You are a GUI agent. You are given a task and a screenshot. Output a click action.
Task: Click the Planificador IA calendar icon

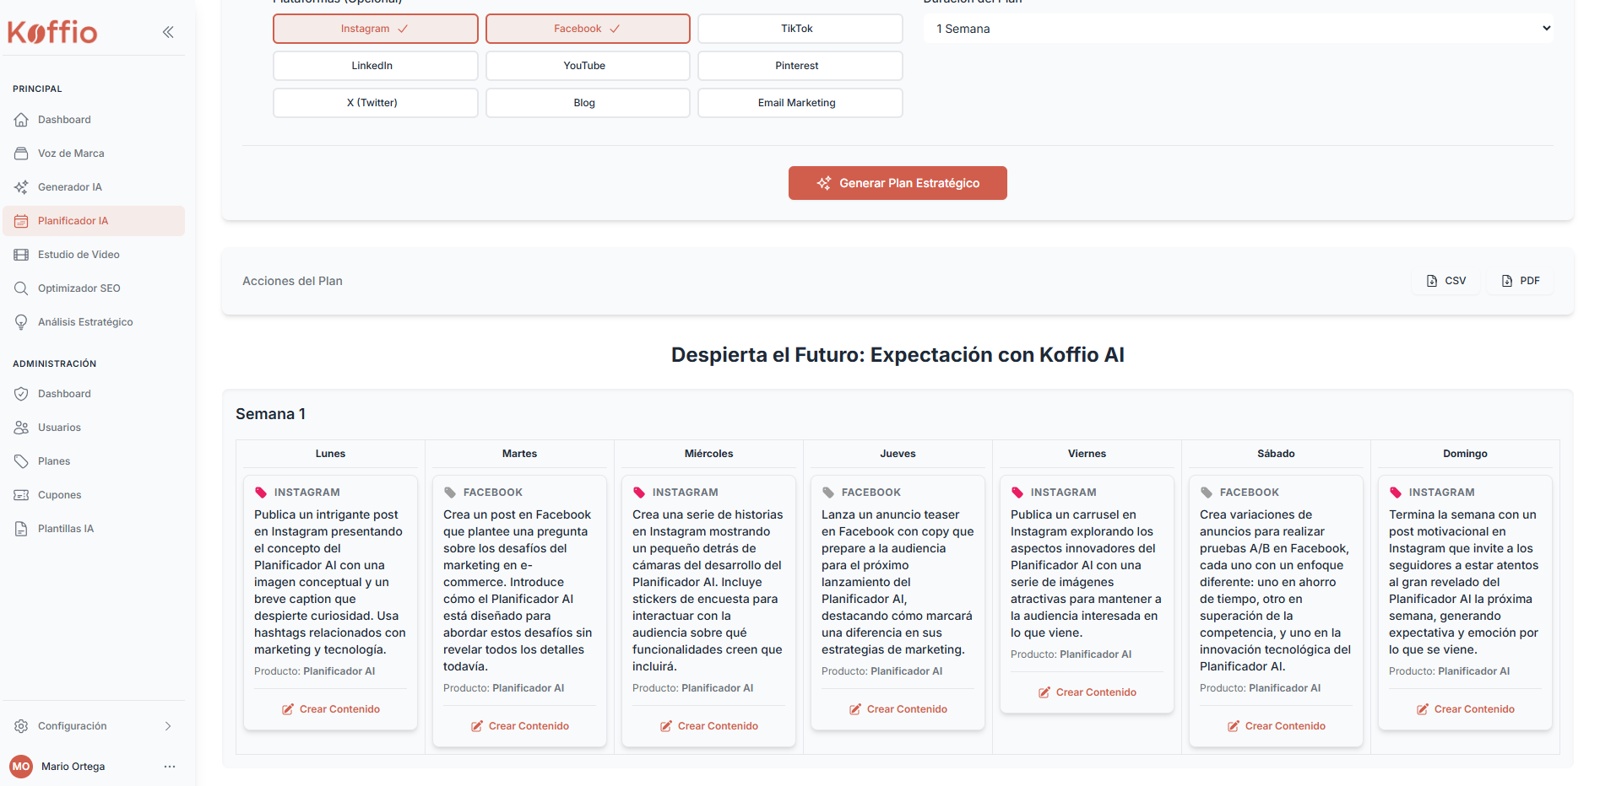(21, 221)
